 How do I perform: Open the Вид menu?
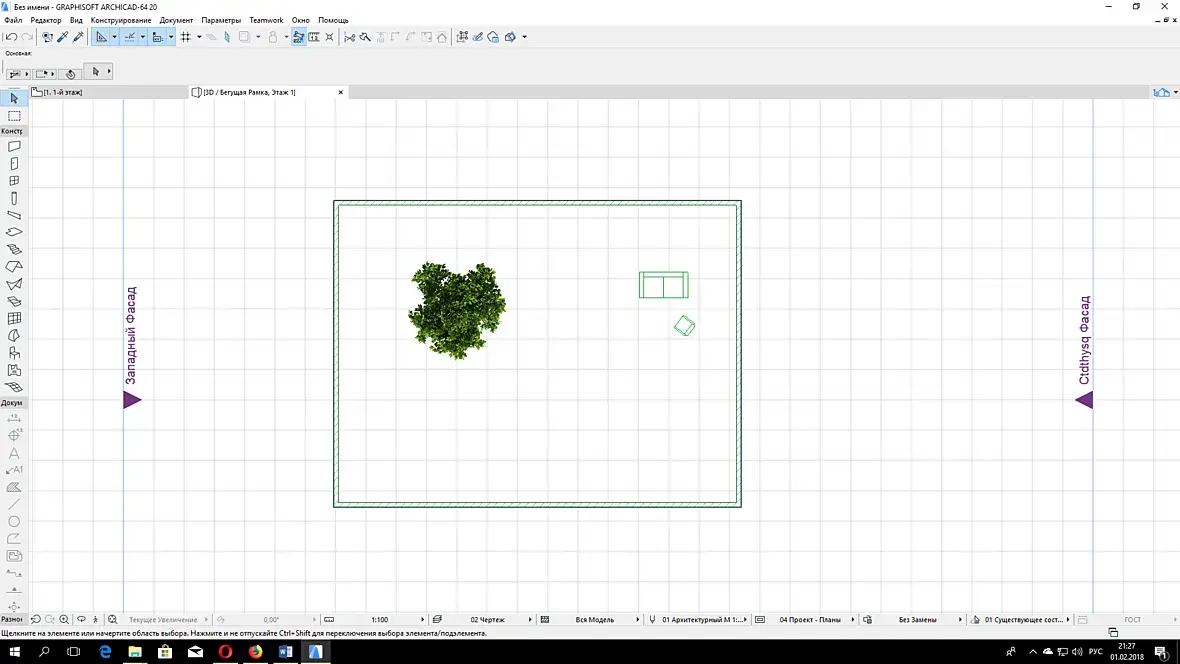pyautogui.click(x=76, y=20)
